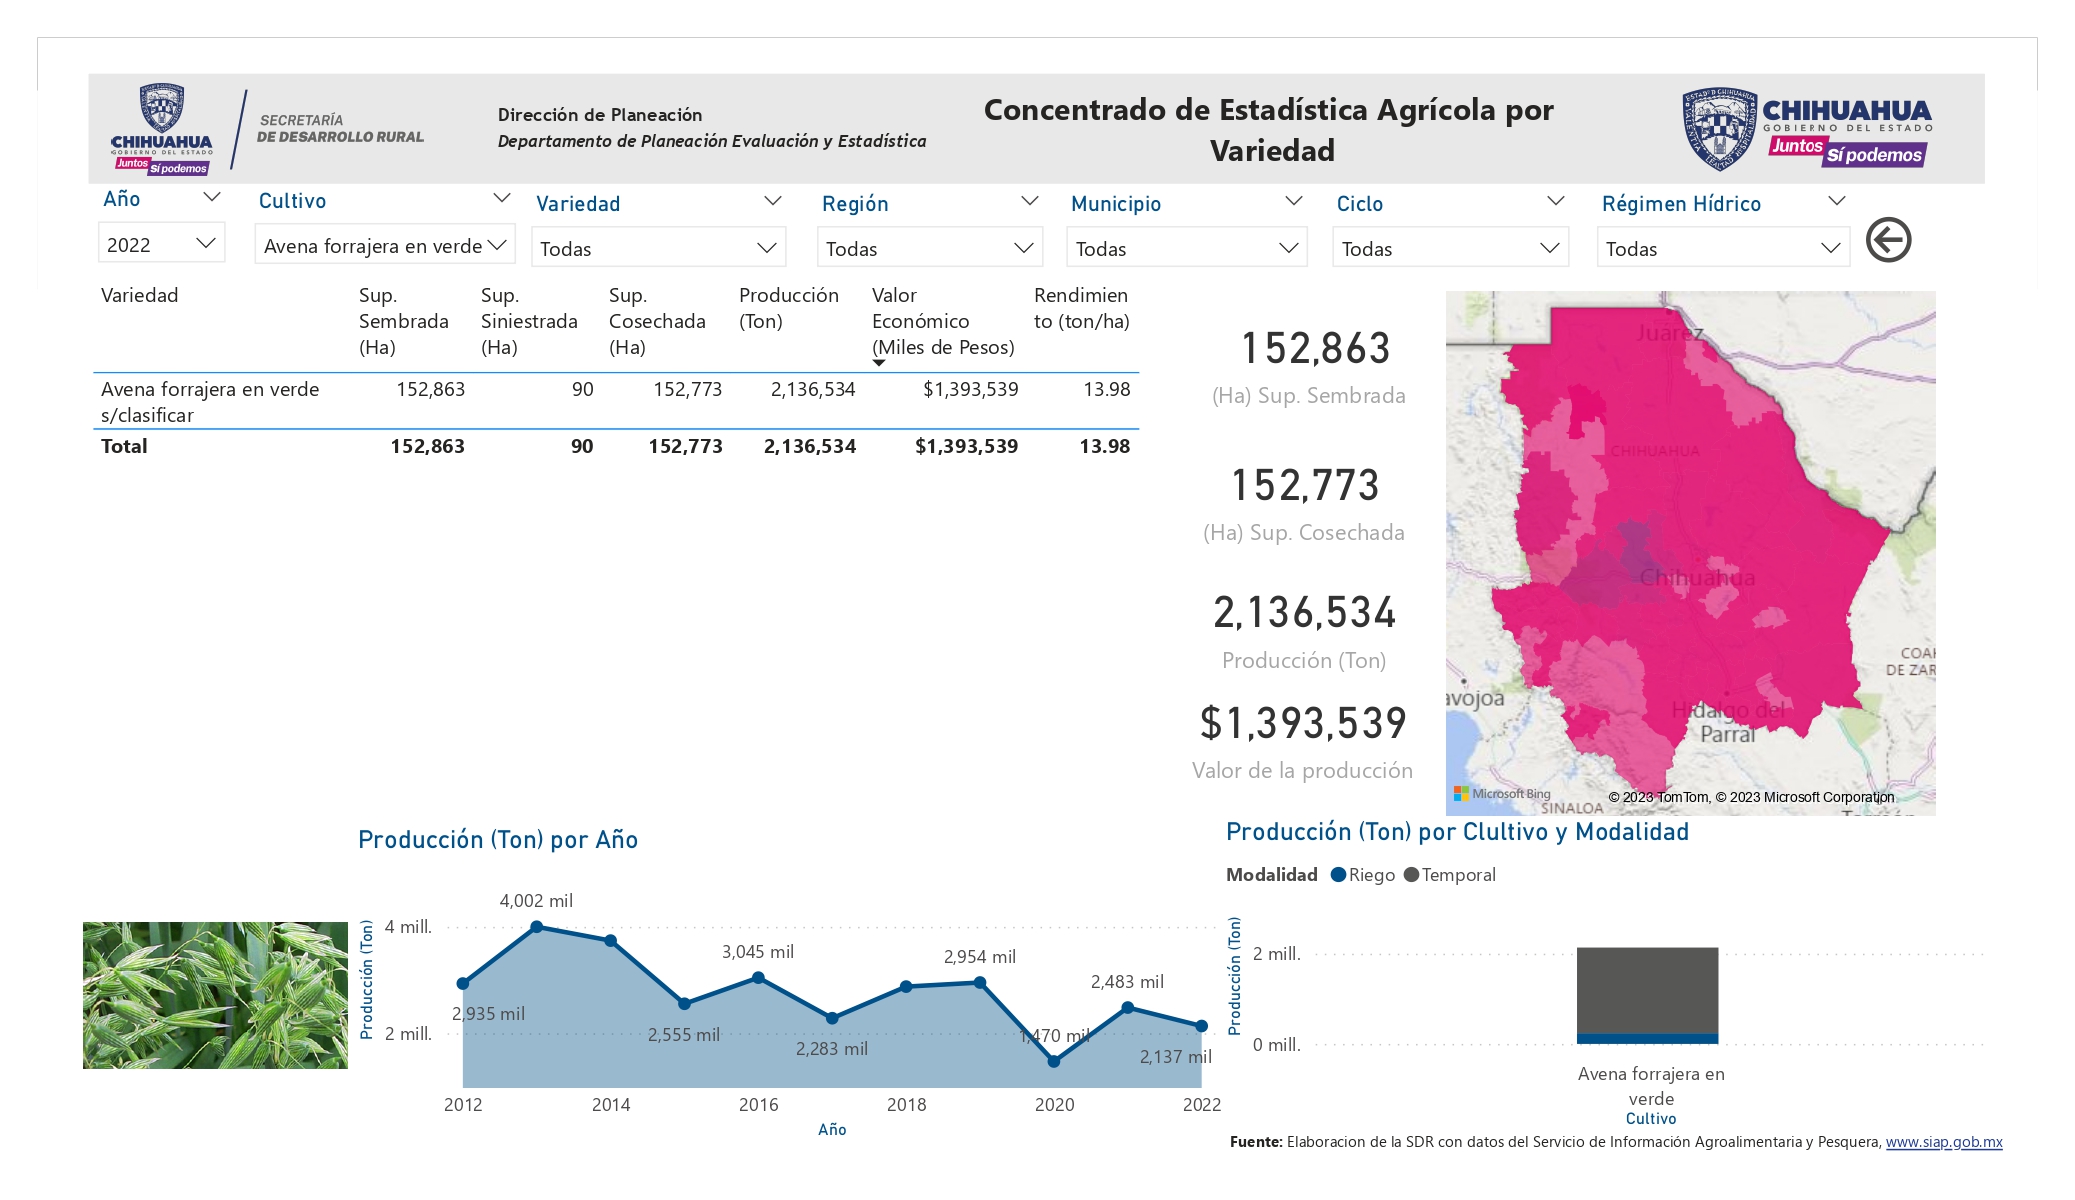
Task: Click the '4,002 mil' data label
Action: 536,901
